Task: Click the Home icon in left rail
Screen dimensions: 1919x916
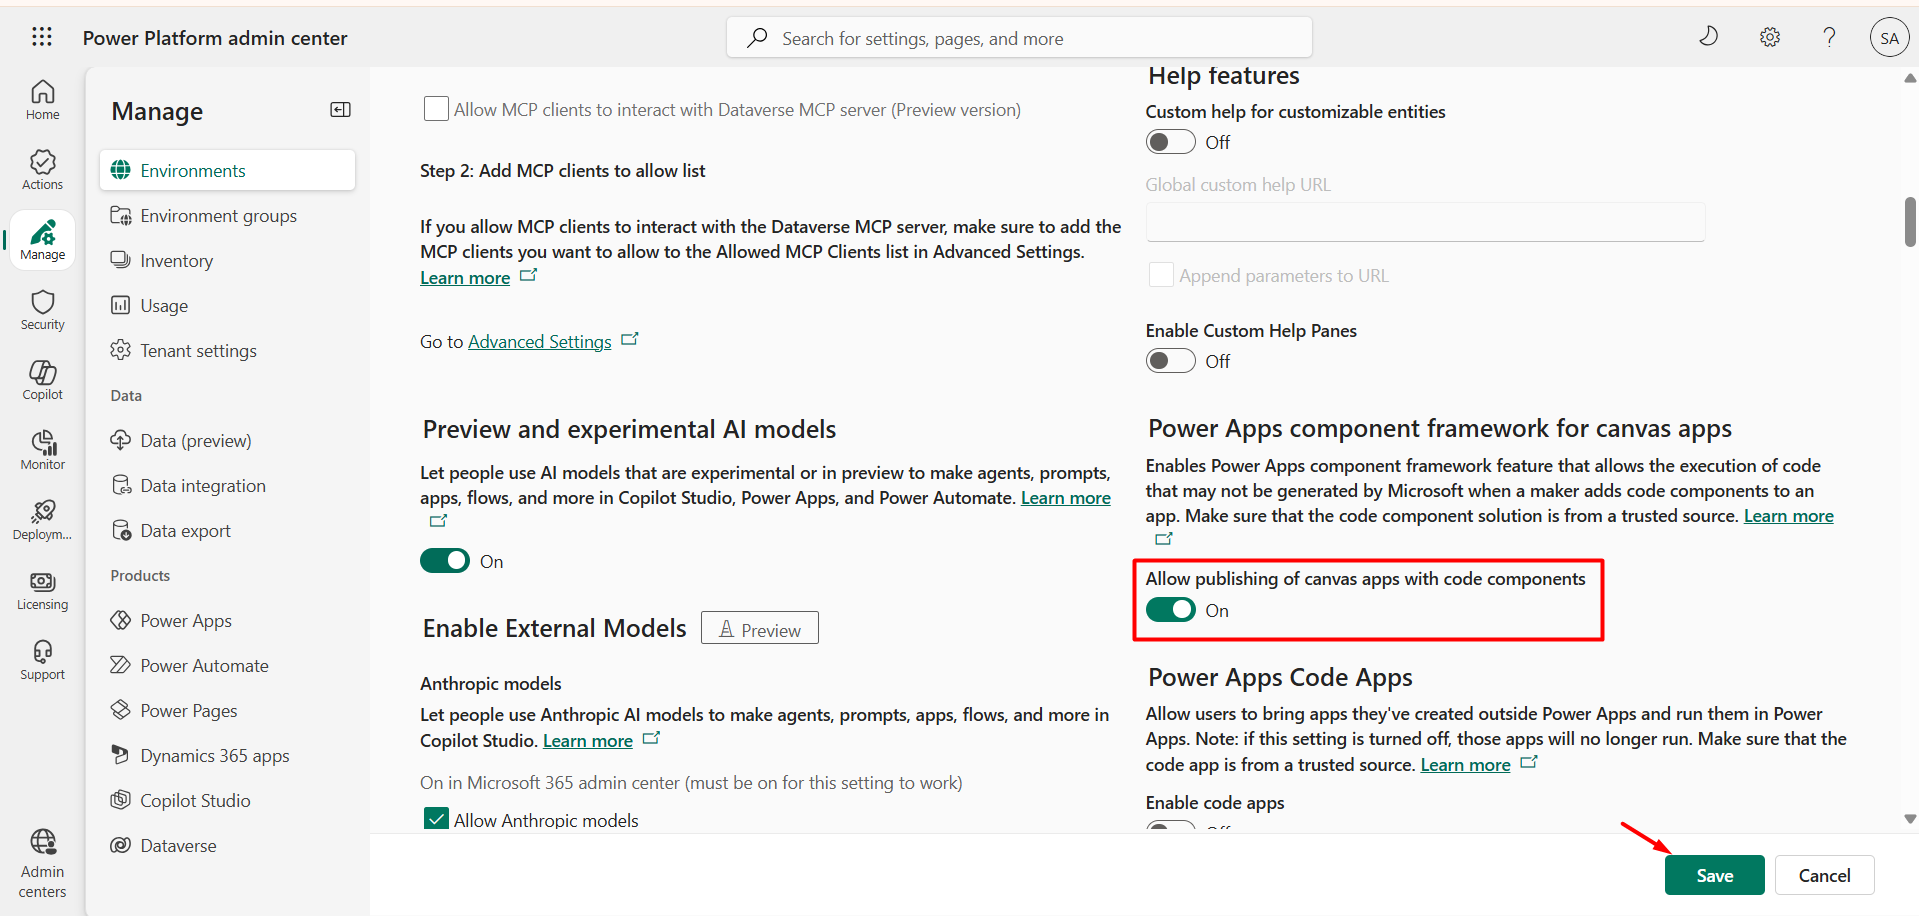Action: tap(42, 99)
